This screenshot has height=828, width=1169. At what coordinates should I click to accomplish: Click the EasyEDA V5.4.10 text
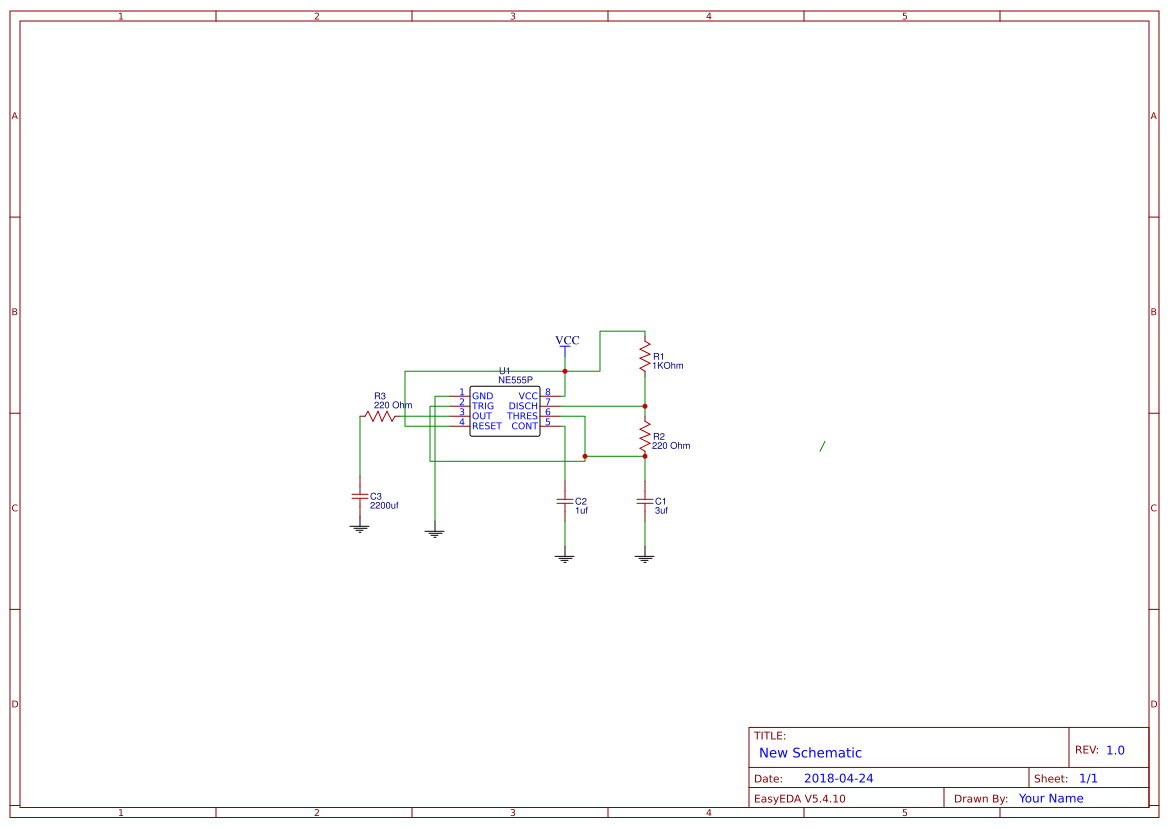(800, 799)
